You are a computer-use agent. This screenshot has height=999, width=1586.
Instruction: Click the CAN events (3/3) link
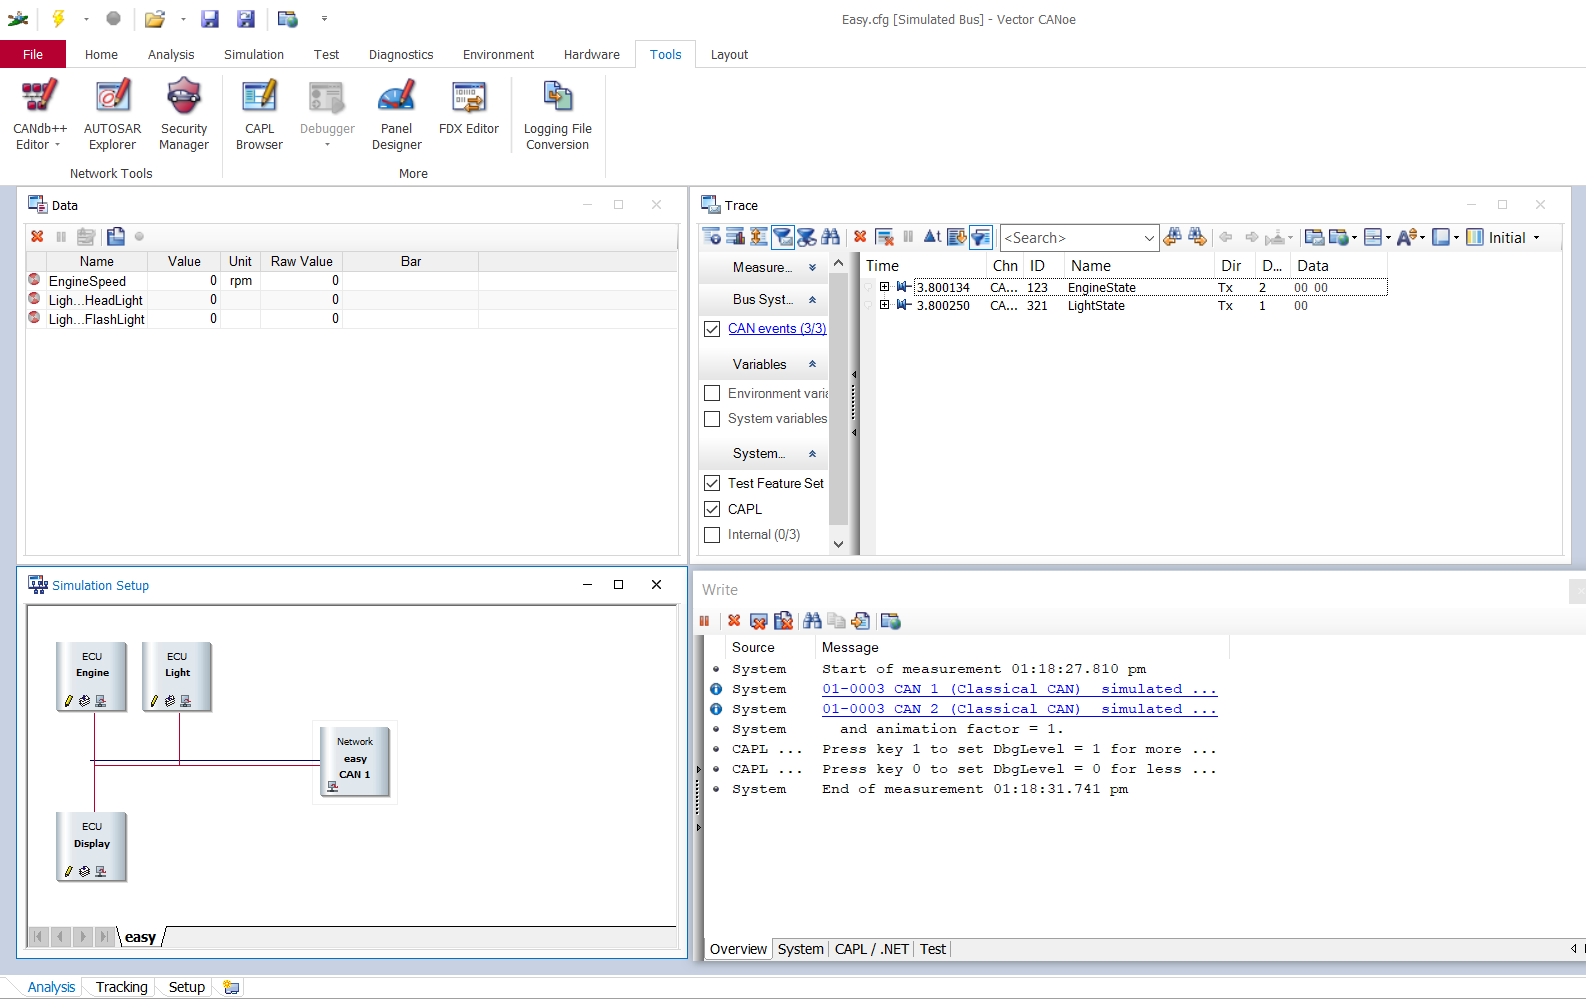[777, 329]
